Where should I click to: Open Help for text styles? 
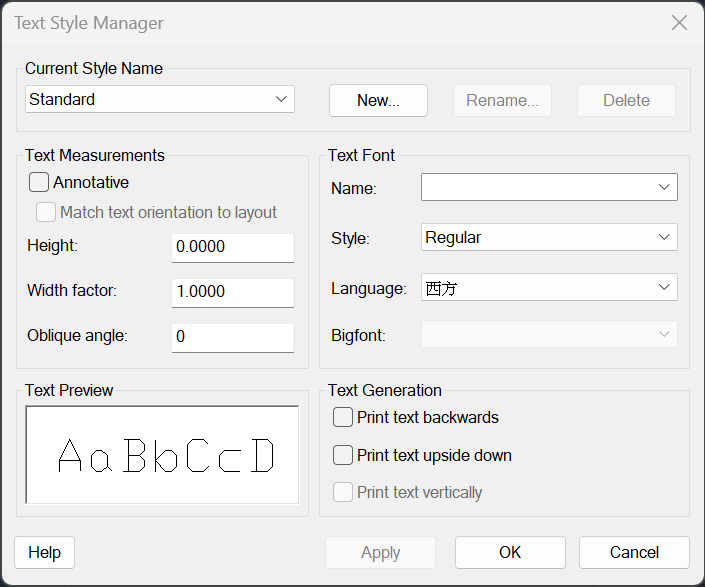[45, 552]
